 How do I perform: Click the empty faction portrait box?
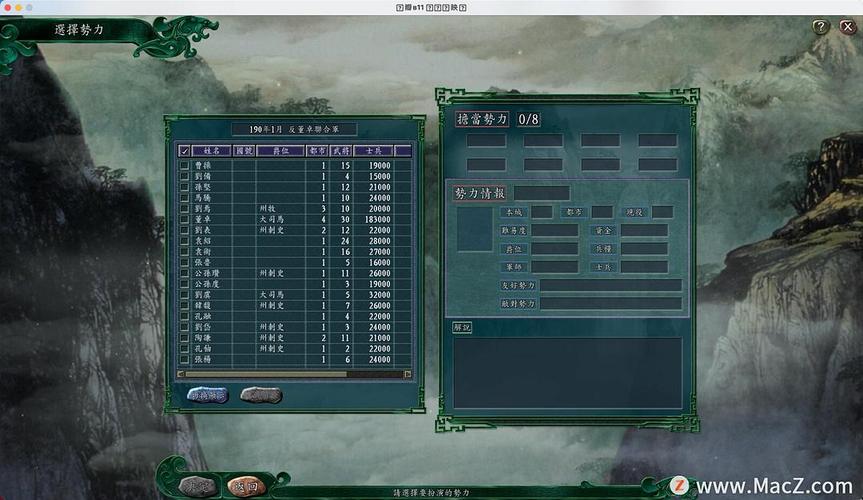pos(474,229)
